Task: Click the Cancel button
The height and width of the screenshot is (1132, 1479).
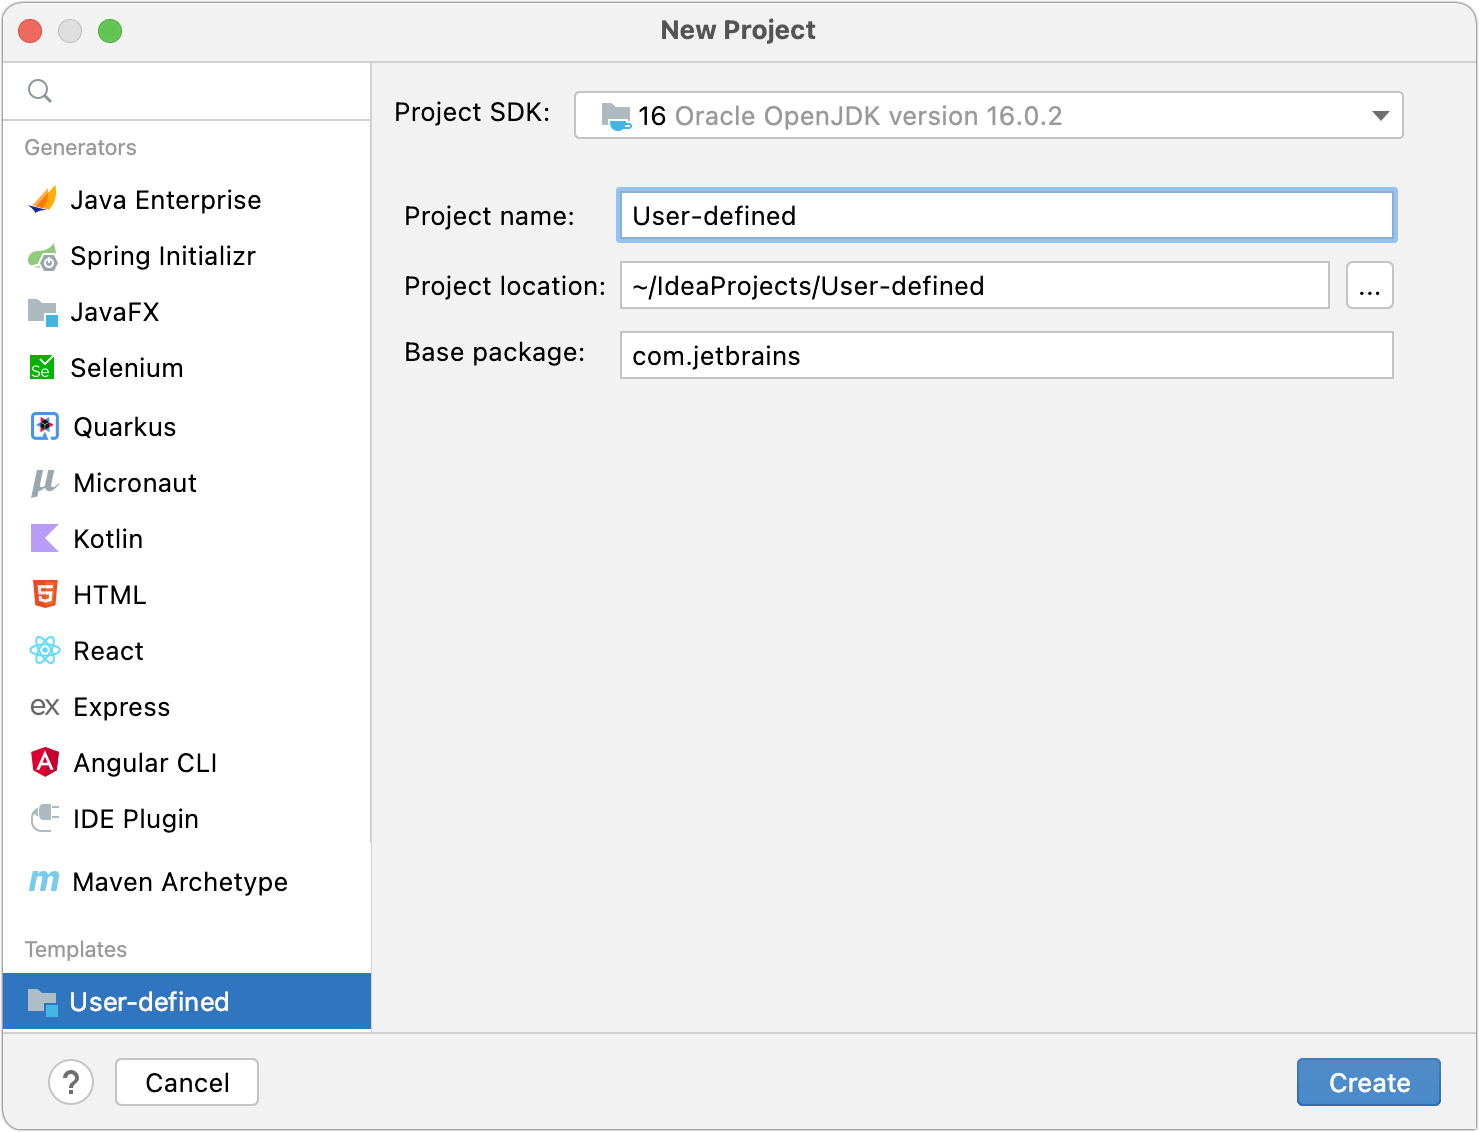Action: 187,1082
